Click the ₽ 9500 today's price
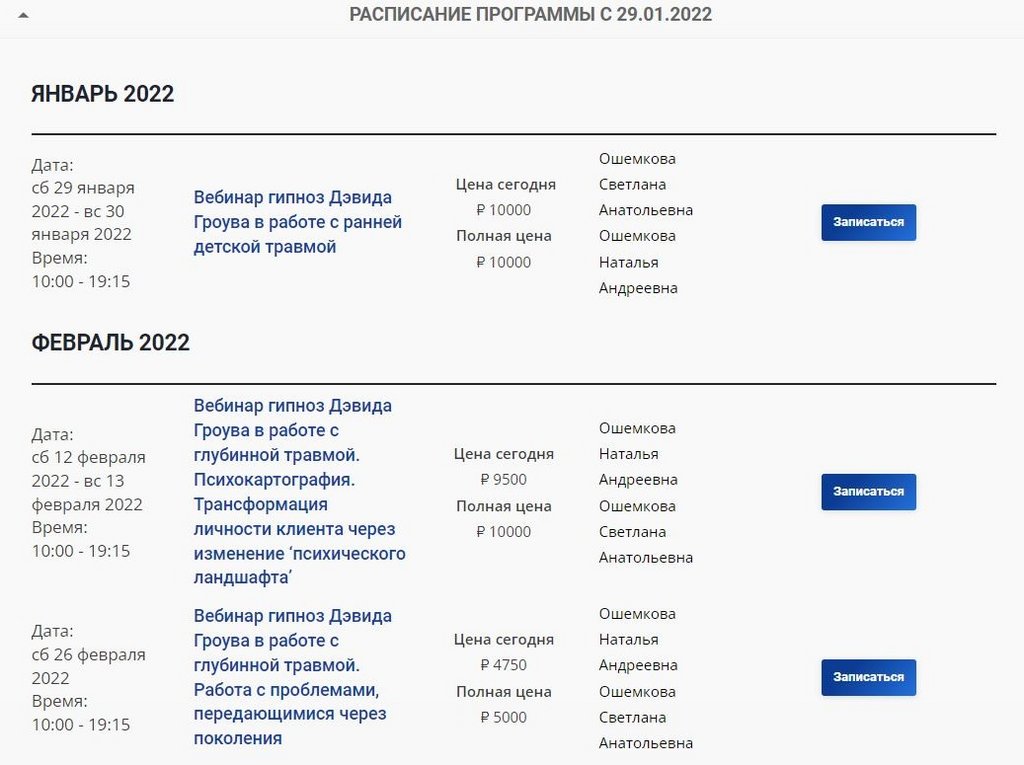1024x765 pixels. 503,480
